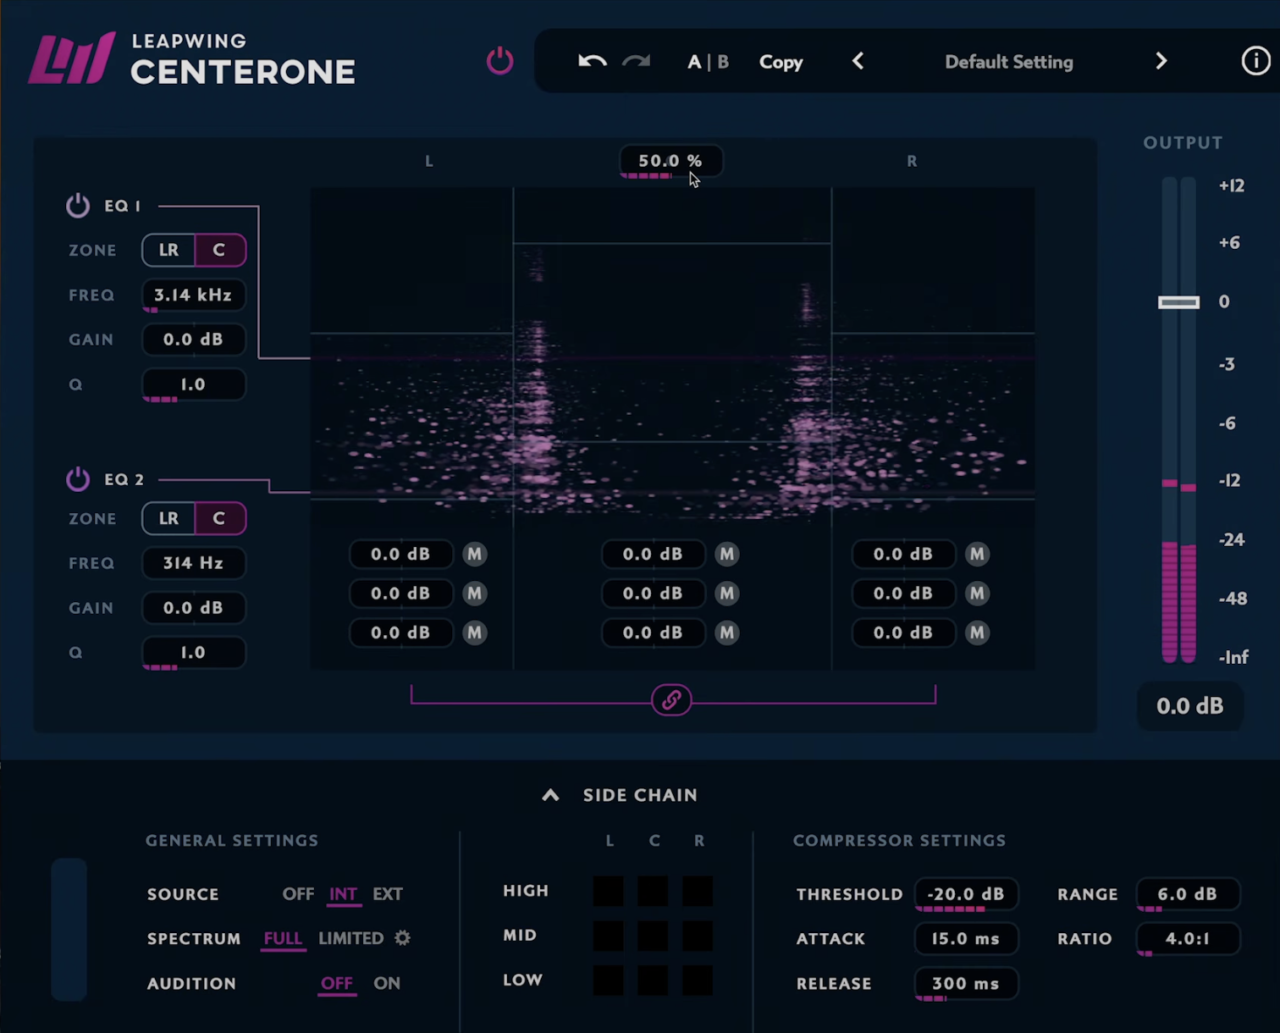Open the info icon
The image size is (1280, 1033).
click(x=1255, y=61)
